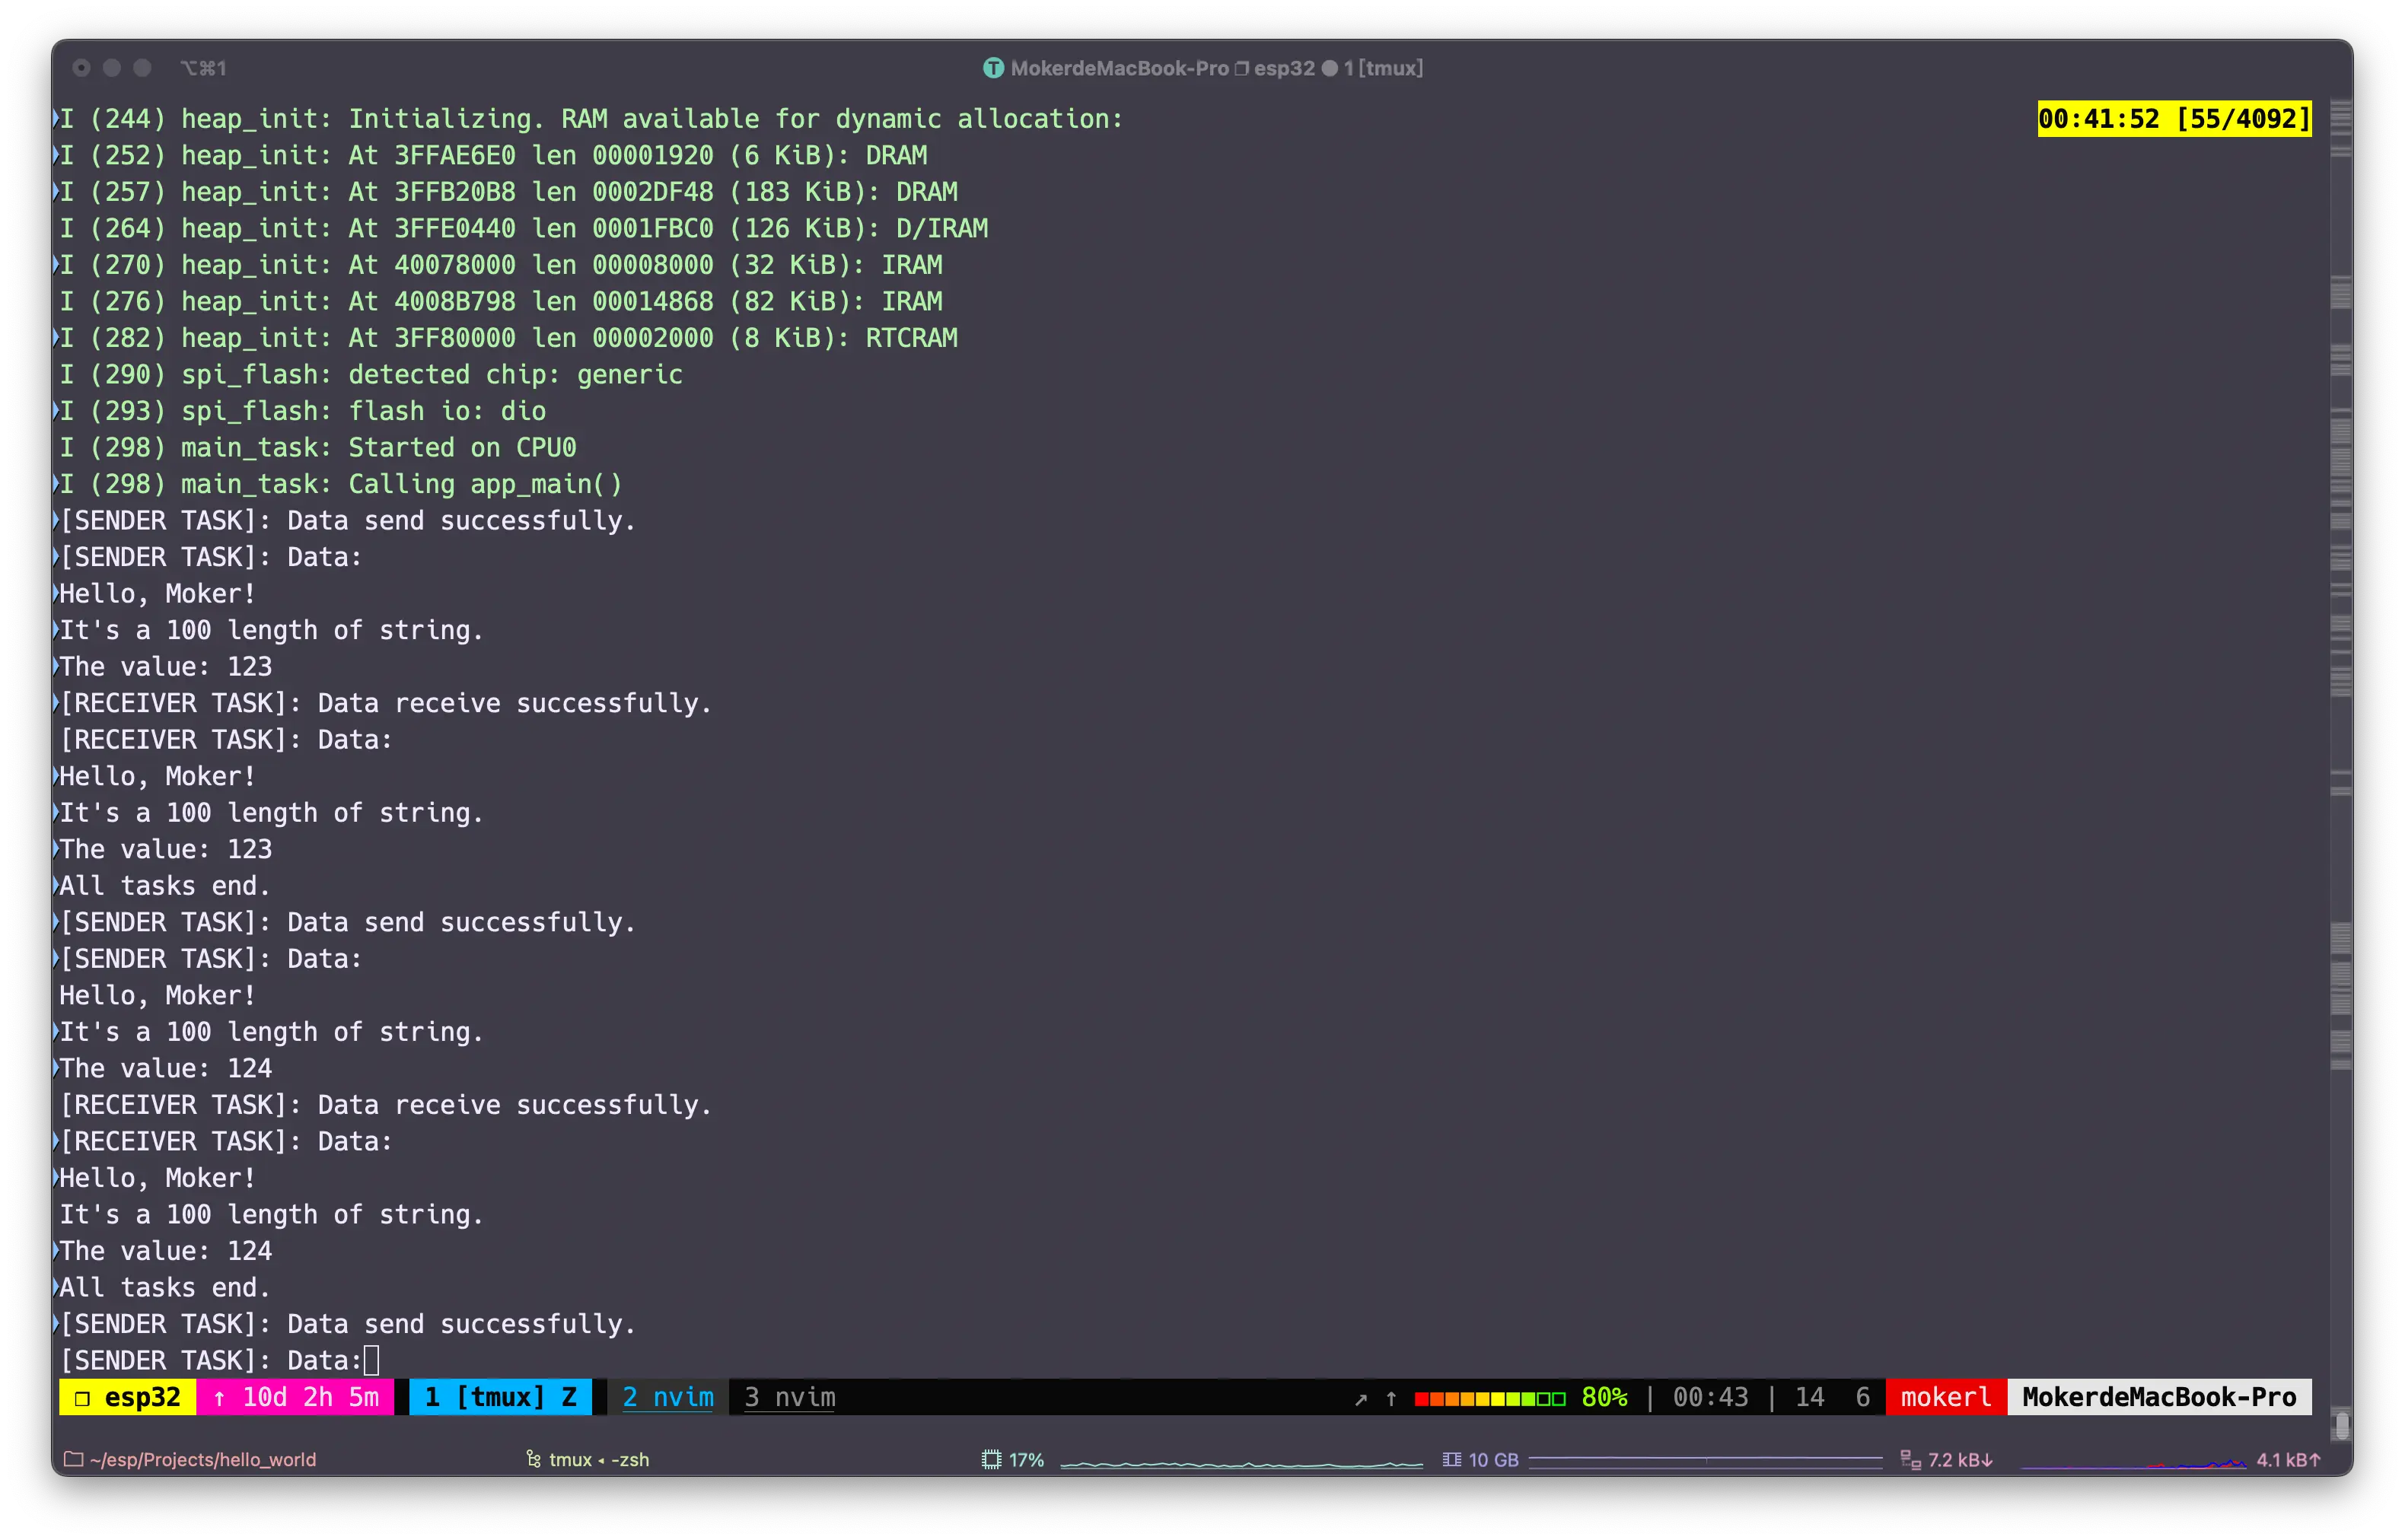Click the '4.1 kB↑' upload rate

(2288, 1459)
